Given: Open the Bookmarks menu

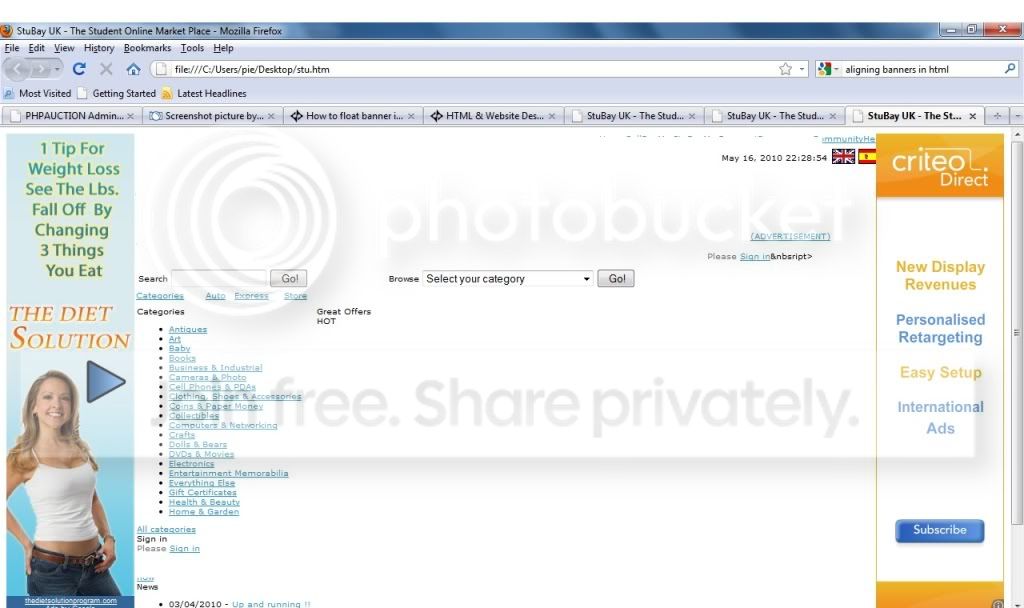Looking at the screenshot, I should click(x=147, y=48).
